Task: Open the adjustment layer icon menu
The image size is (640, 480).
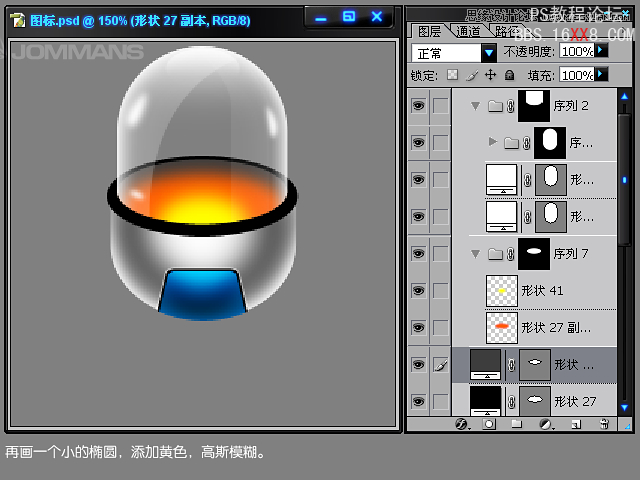Action: [546, 424]
